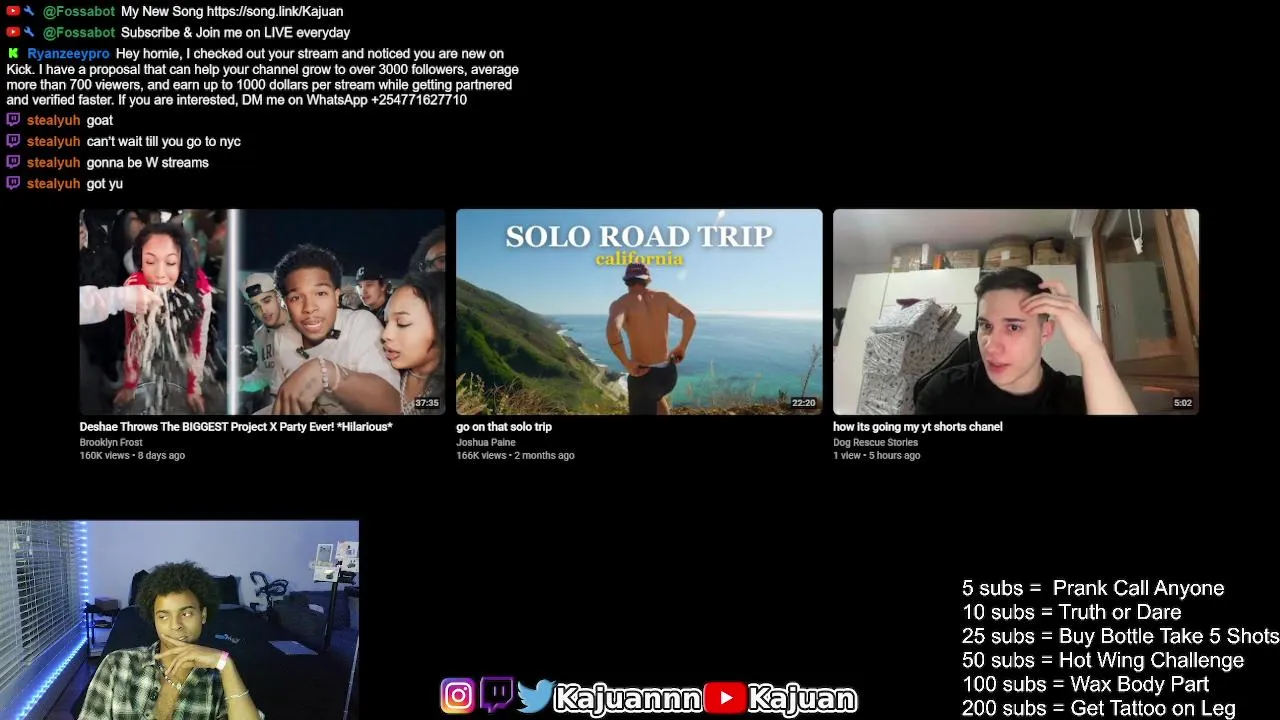1280x720 pixels.
Task: Click the @Fossabot username on 'My New Song' line
Action: pos(79,12)
